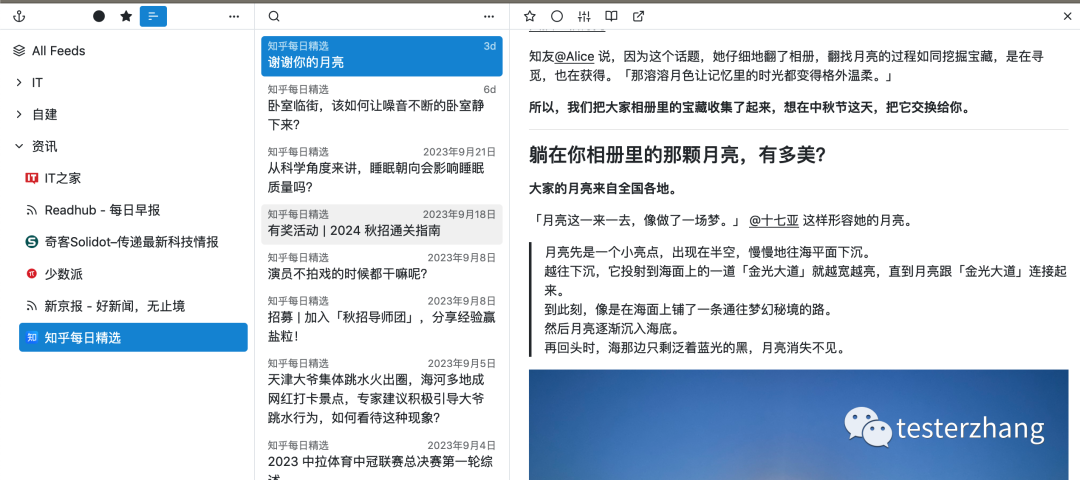1080x480 pixels.
Task: Follow the @十七亚 user link
Action: tap(773, 221)
